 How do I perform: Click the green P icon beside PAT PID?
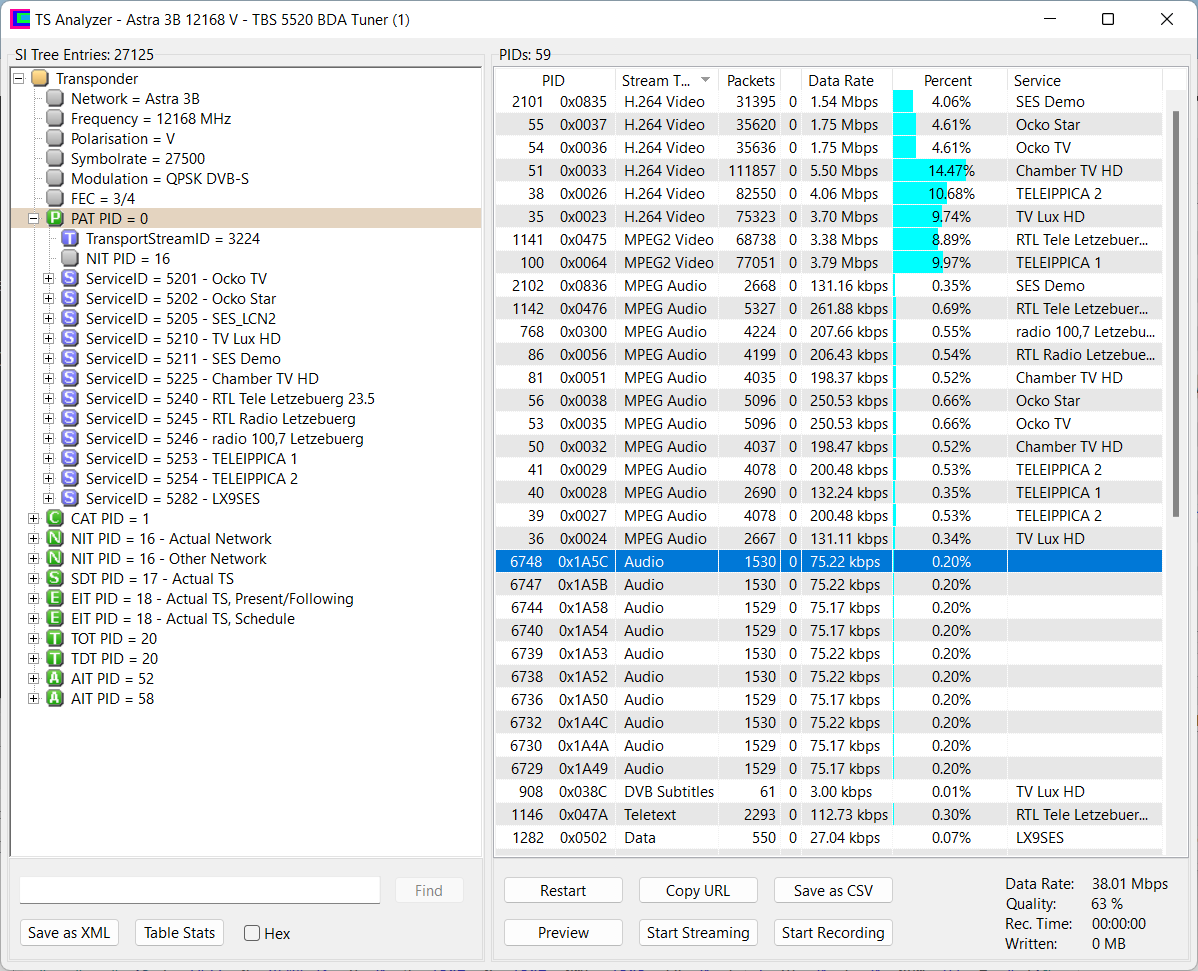[55, 219]
